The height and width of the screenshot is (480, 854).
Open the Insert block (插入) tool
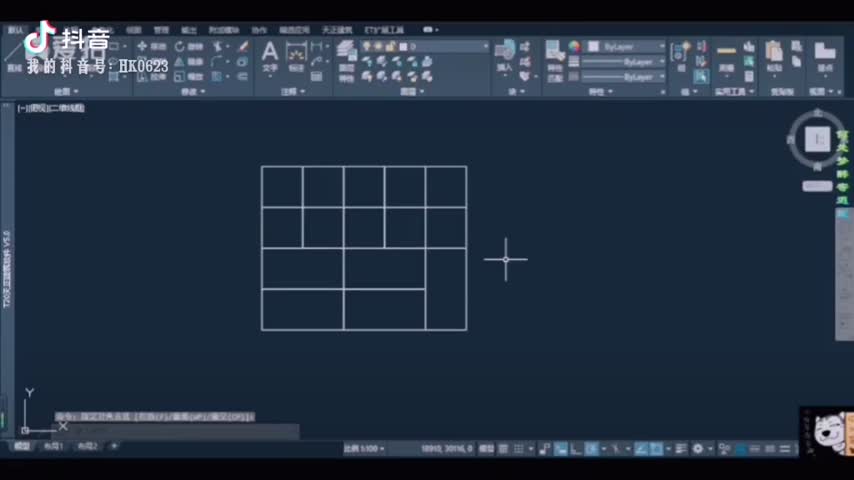point(504,55)
